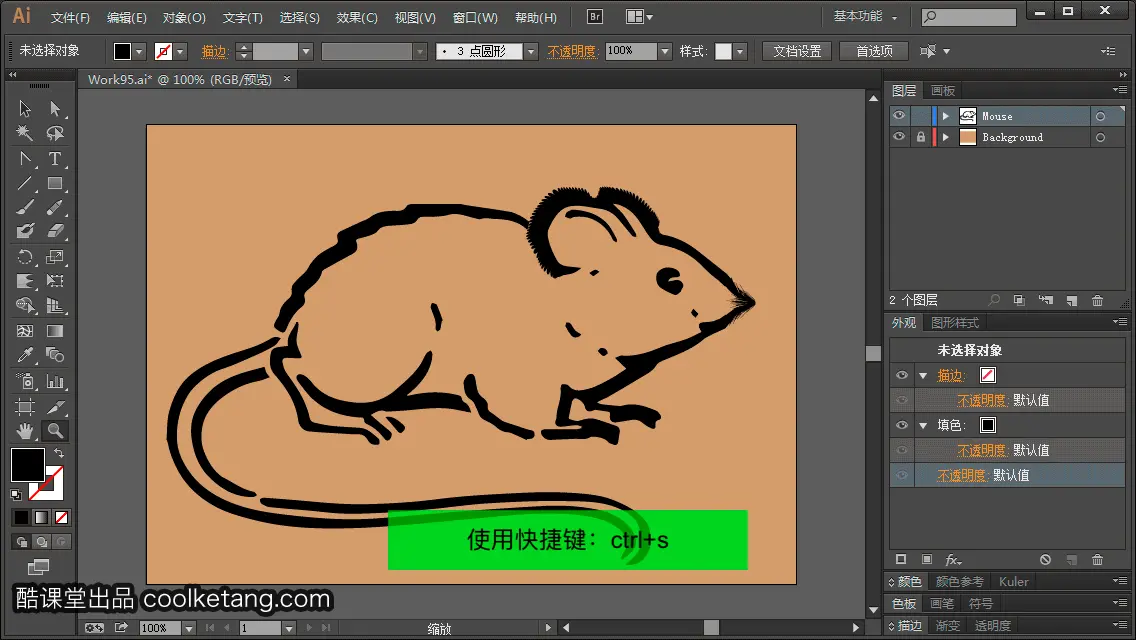Open the workspace switcher dropdown

point(865,17)
